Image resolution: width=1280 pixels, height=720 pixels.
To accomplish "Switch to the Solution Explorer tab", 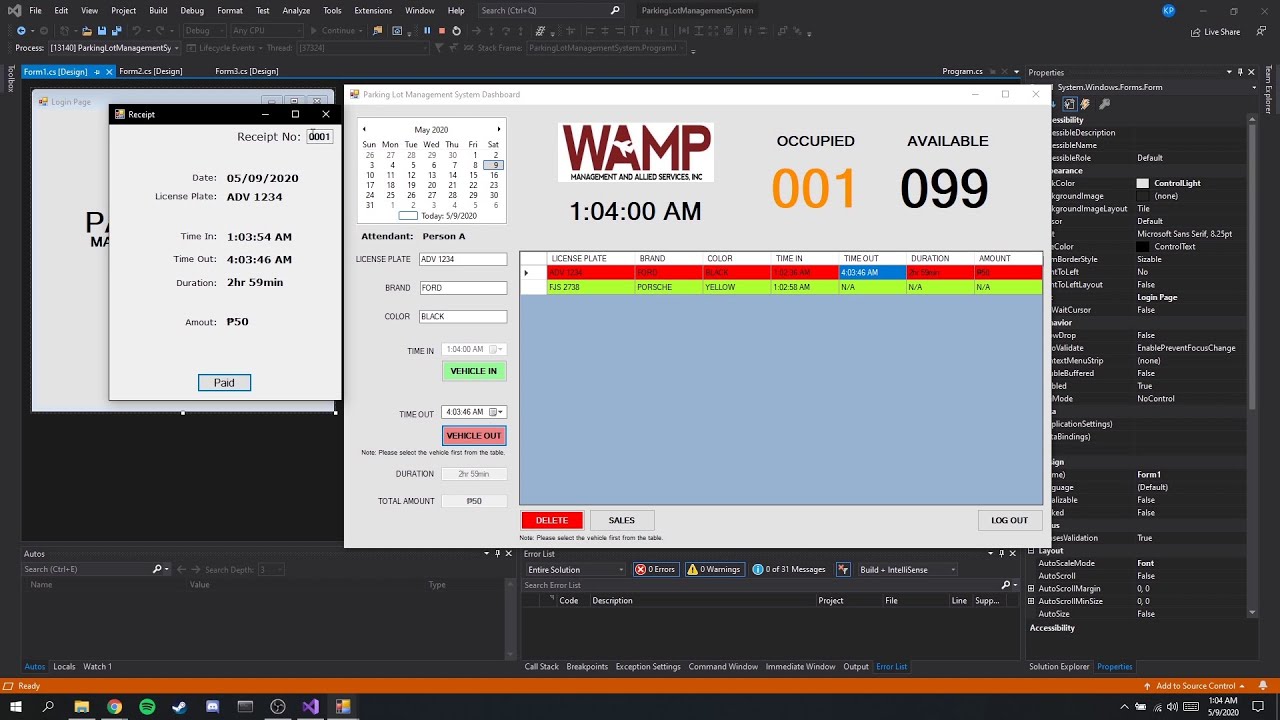I will 1059,667.
